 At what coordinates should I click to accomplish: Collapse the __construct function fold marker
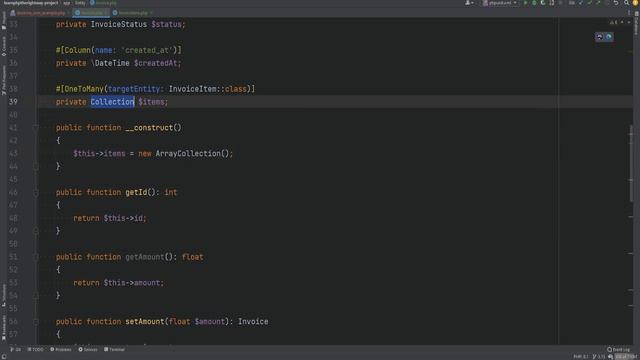[36, 128]
